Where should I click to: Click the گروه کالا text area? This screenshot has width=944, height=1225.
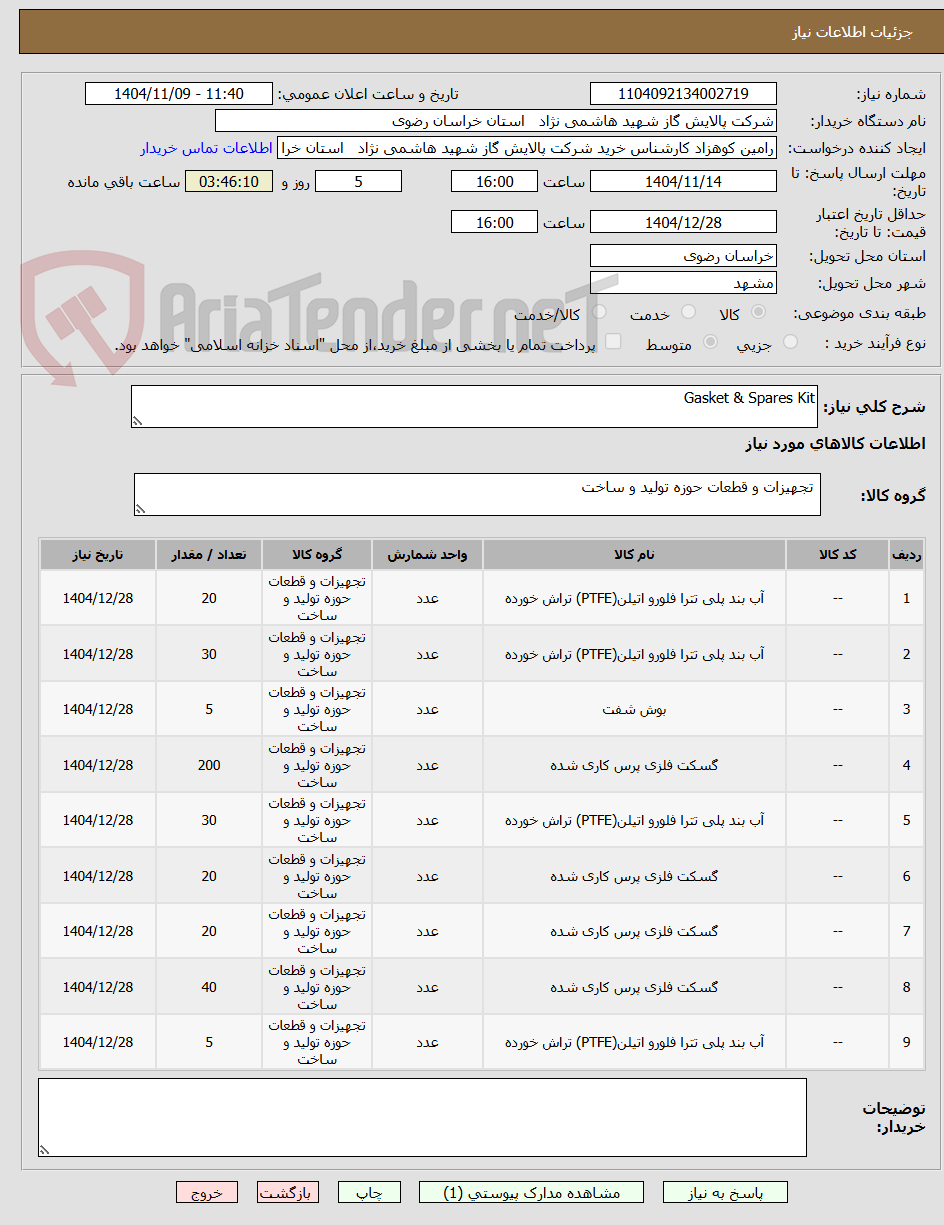(477, 495)
